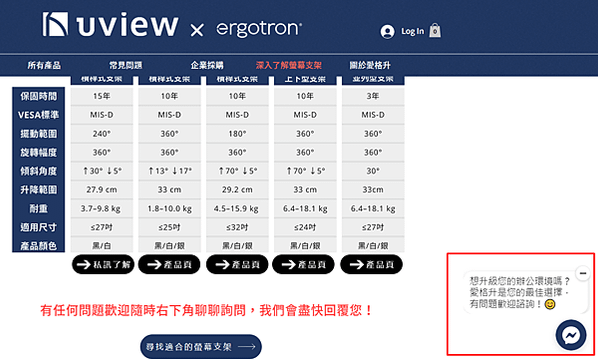Viewport: 598px width, 360px height.
Task: Click the 產品顏色 row header
Action: pos(39,245)
